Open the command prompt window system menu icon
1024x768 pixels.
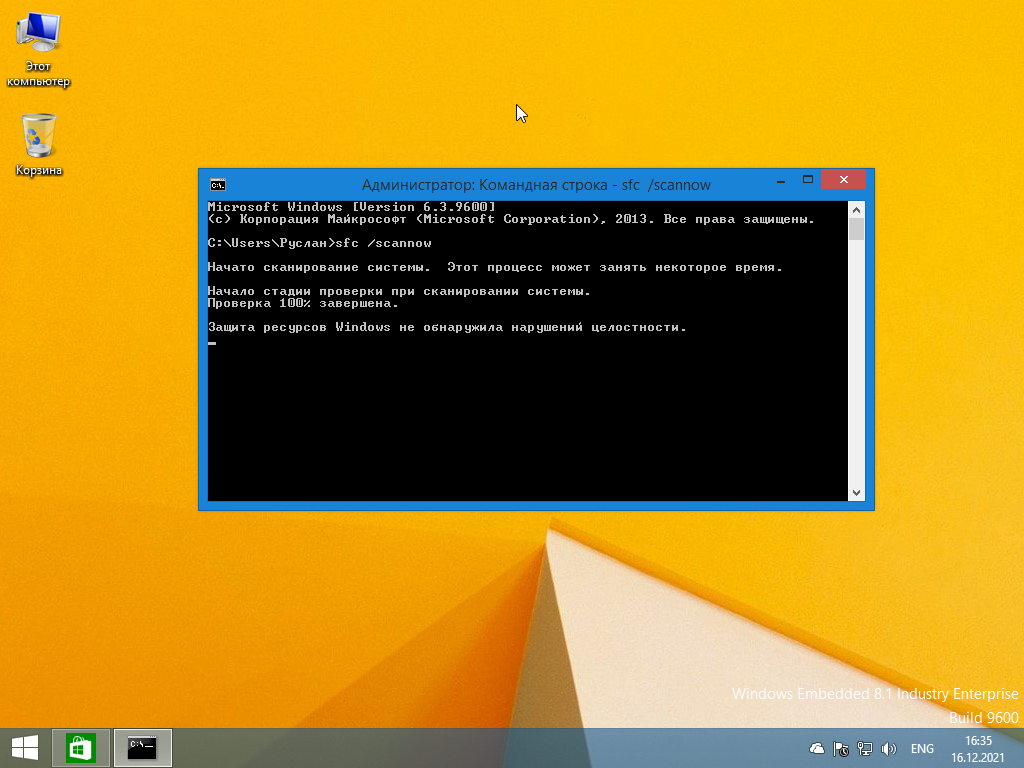tap(217, 184)
